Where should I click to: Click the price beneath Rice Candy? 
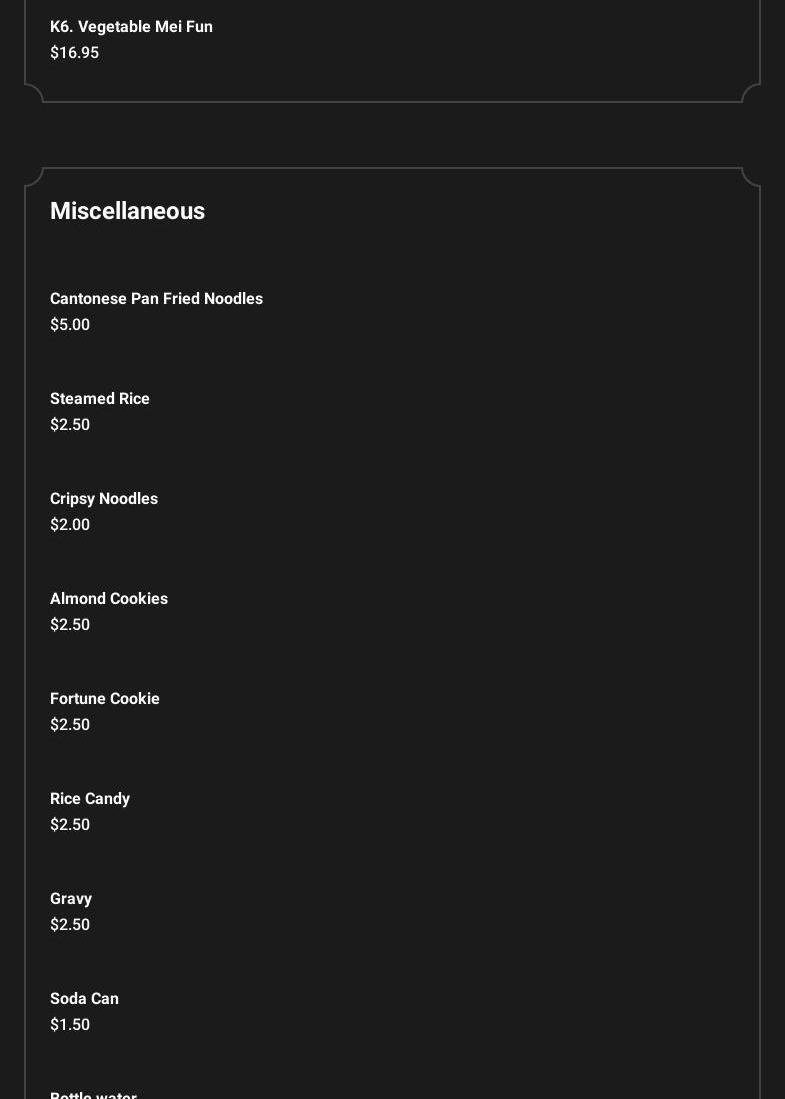pos(70,825)
